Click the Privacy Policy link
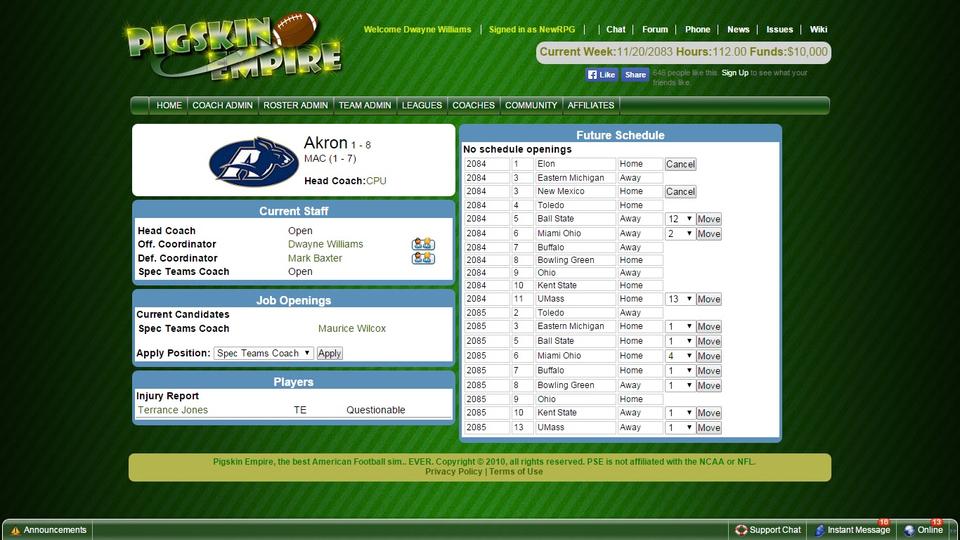This screenshot has height=540, width=960. (453, 471)
